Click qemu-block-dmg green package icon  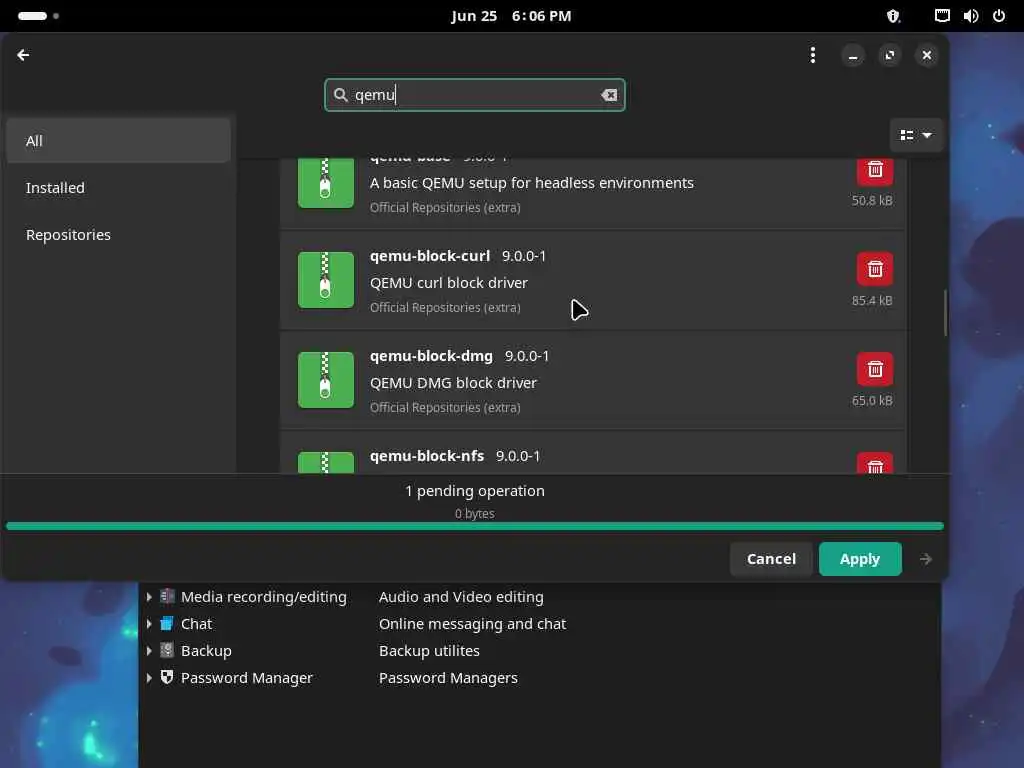[x=326, y=379]
